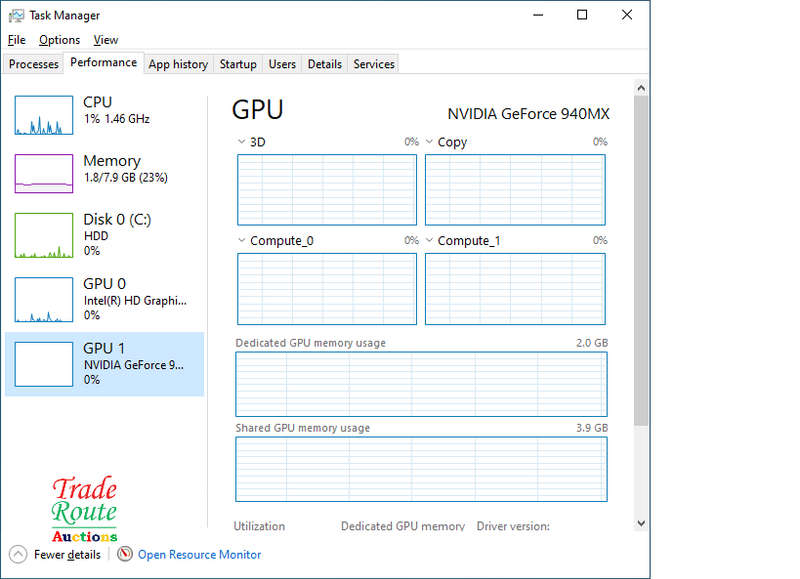Click the vertical scrollbar thumb
The image size is (800, 579).
(x=641, y=261)
